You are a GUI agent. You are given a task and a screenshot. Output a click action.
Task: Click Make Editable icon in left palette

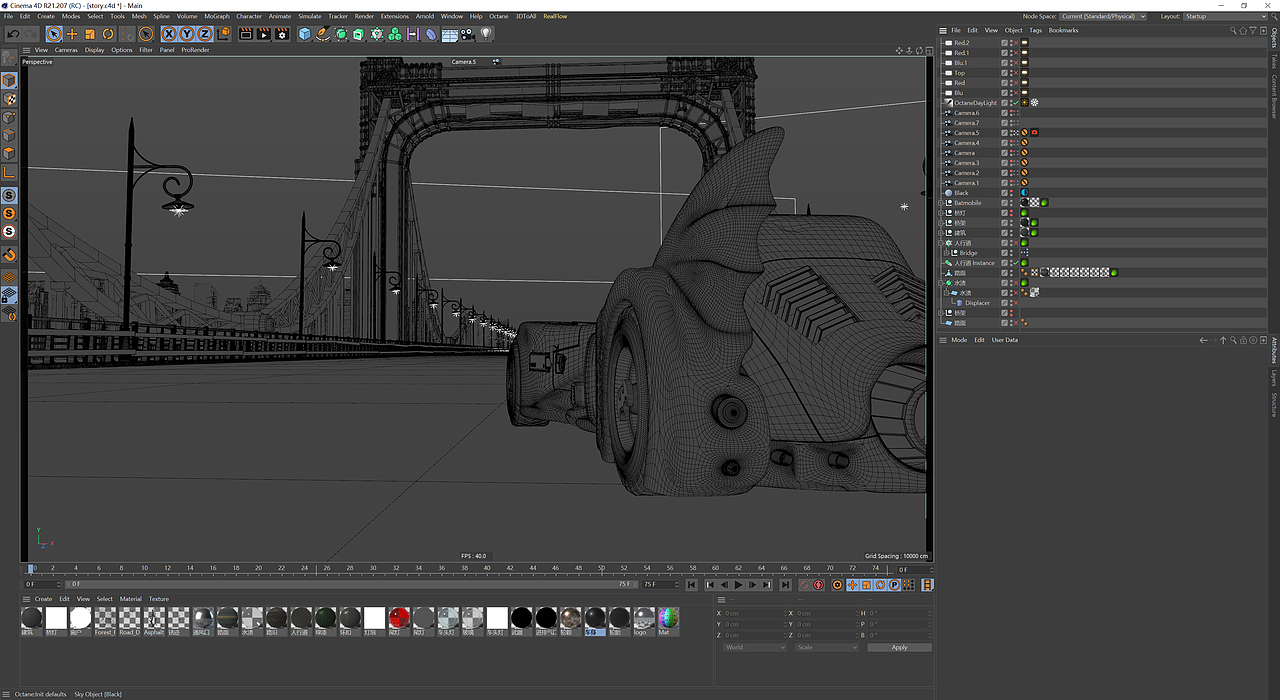(x=9, y=58)
